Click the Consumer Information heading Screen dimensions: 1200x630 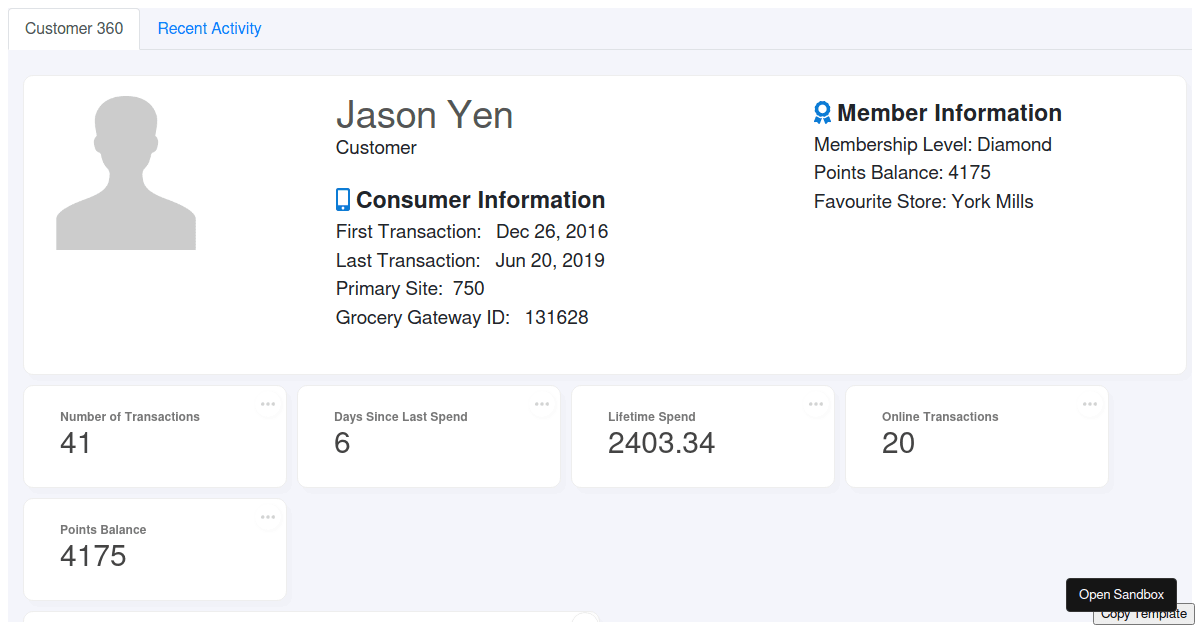pos(481,200)
